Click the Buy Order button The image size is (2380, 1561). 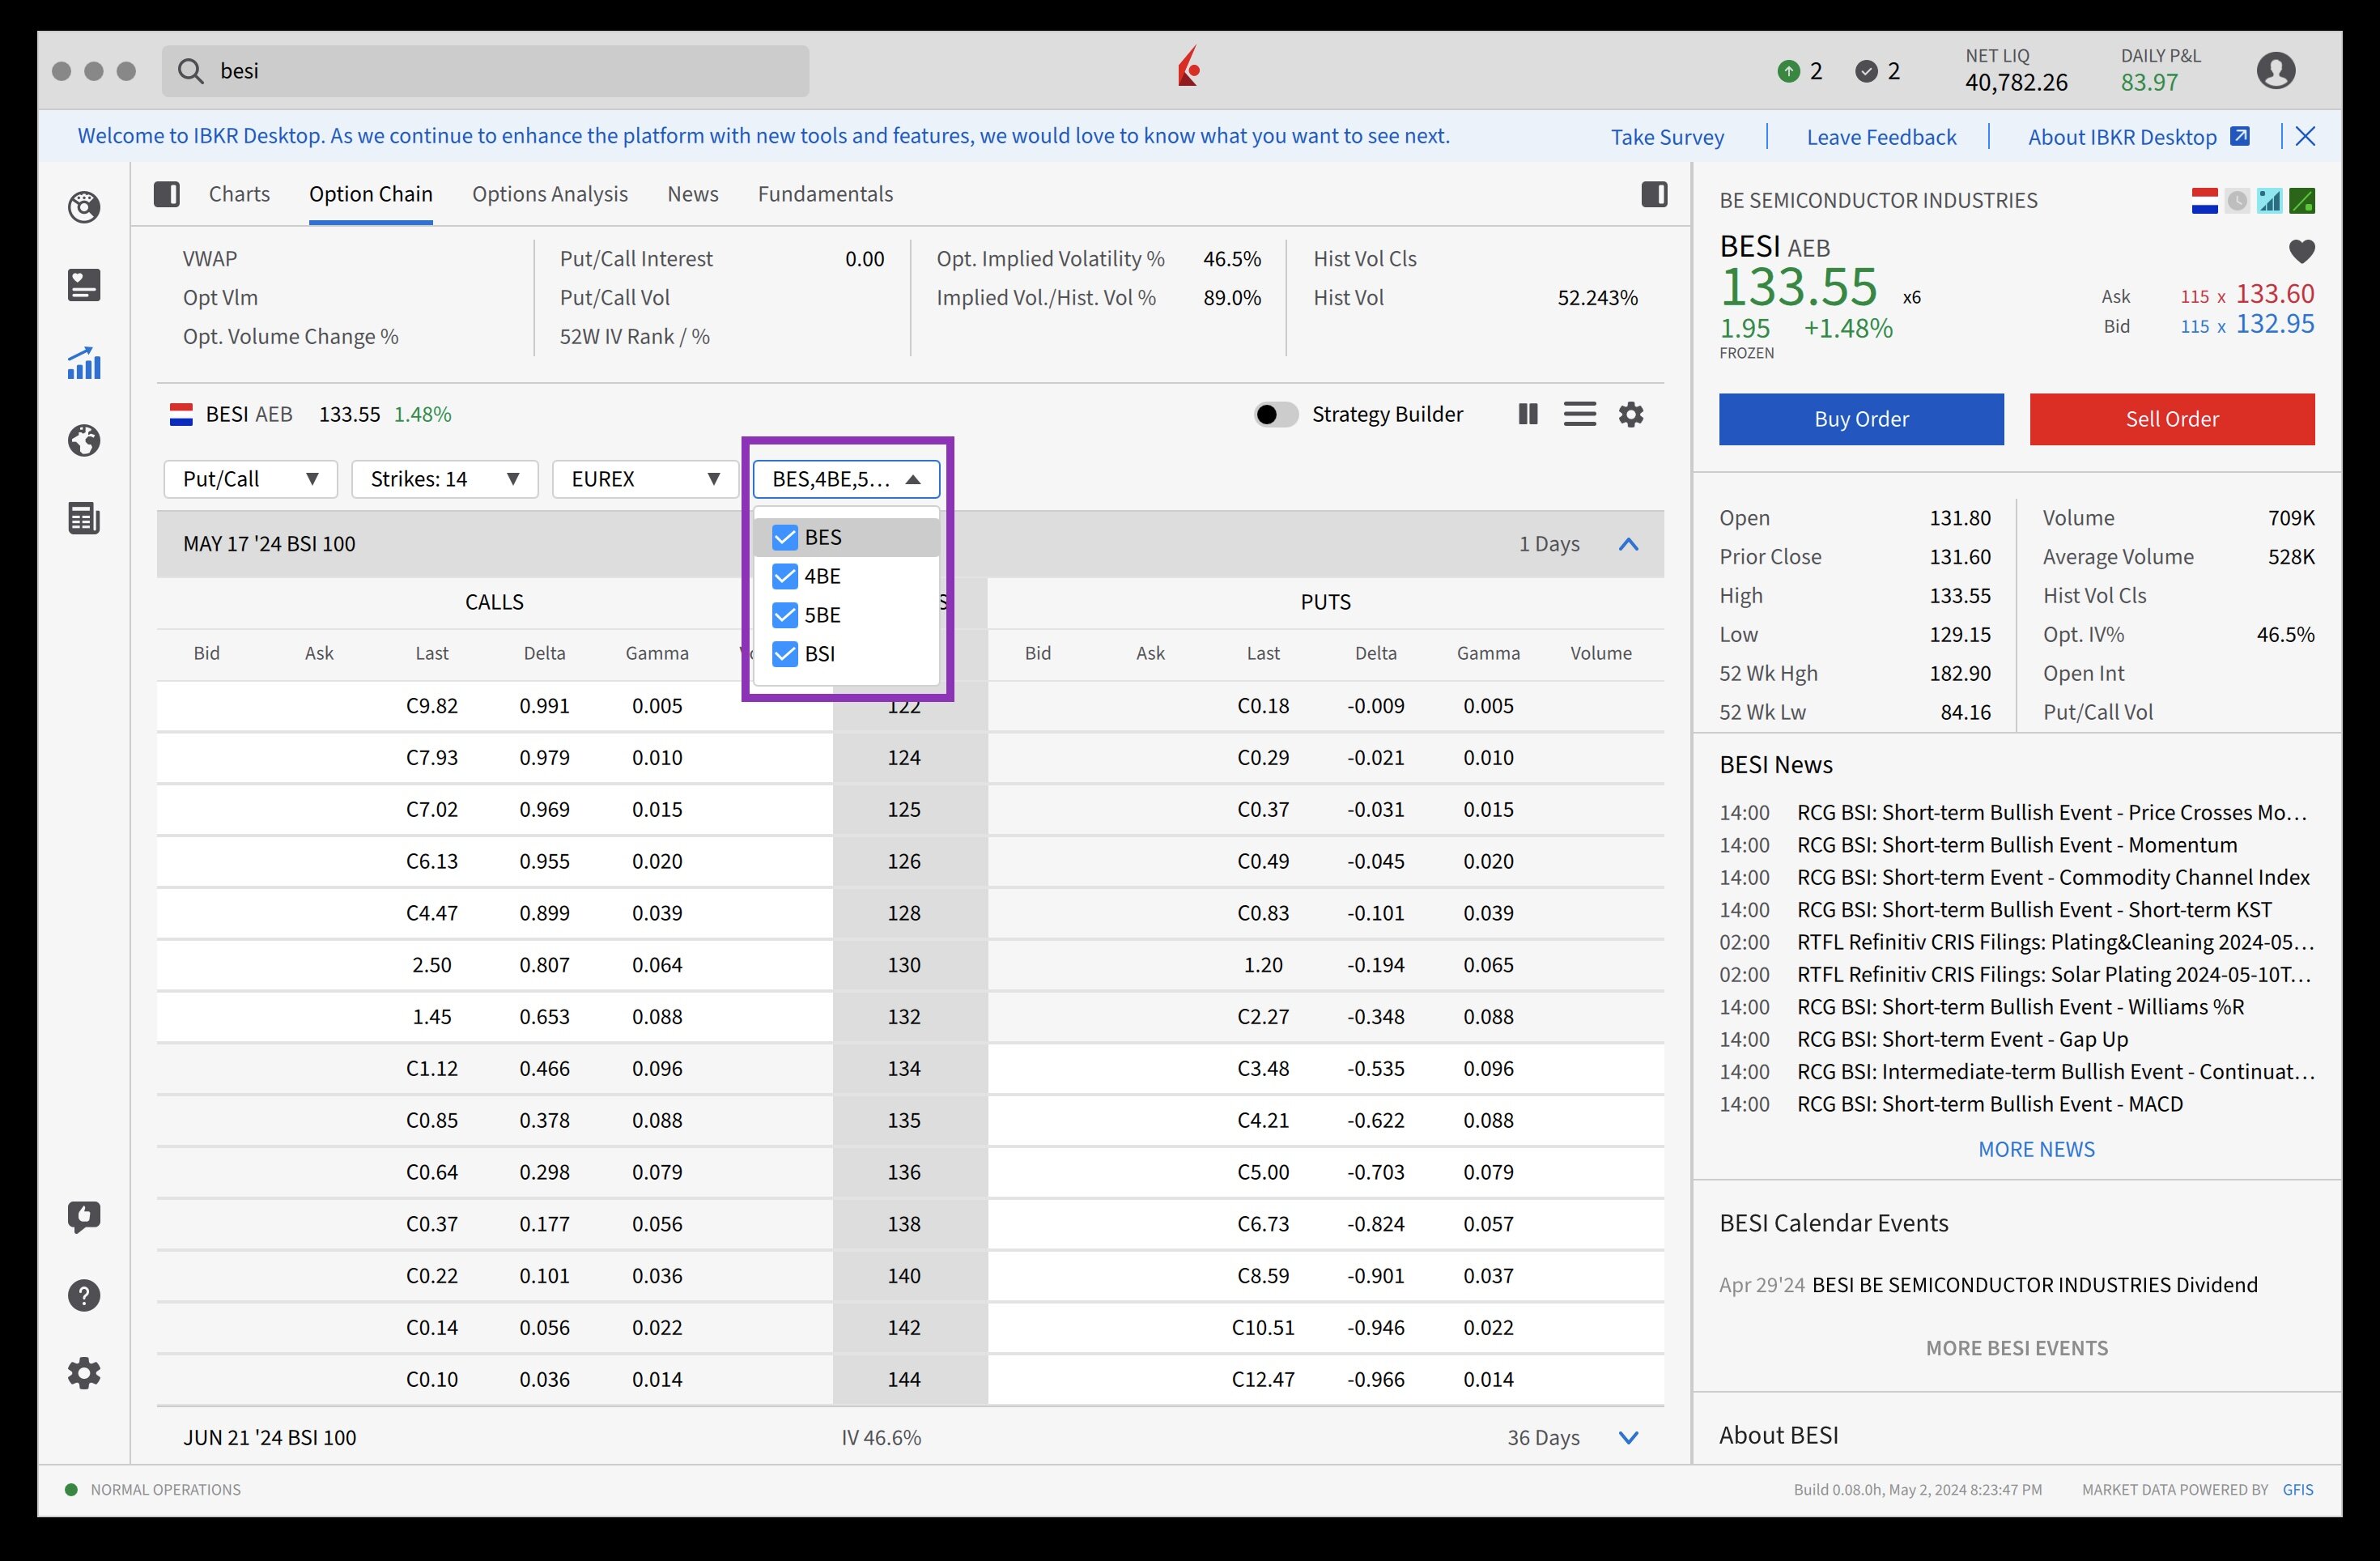click(1860, 419)
